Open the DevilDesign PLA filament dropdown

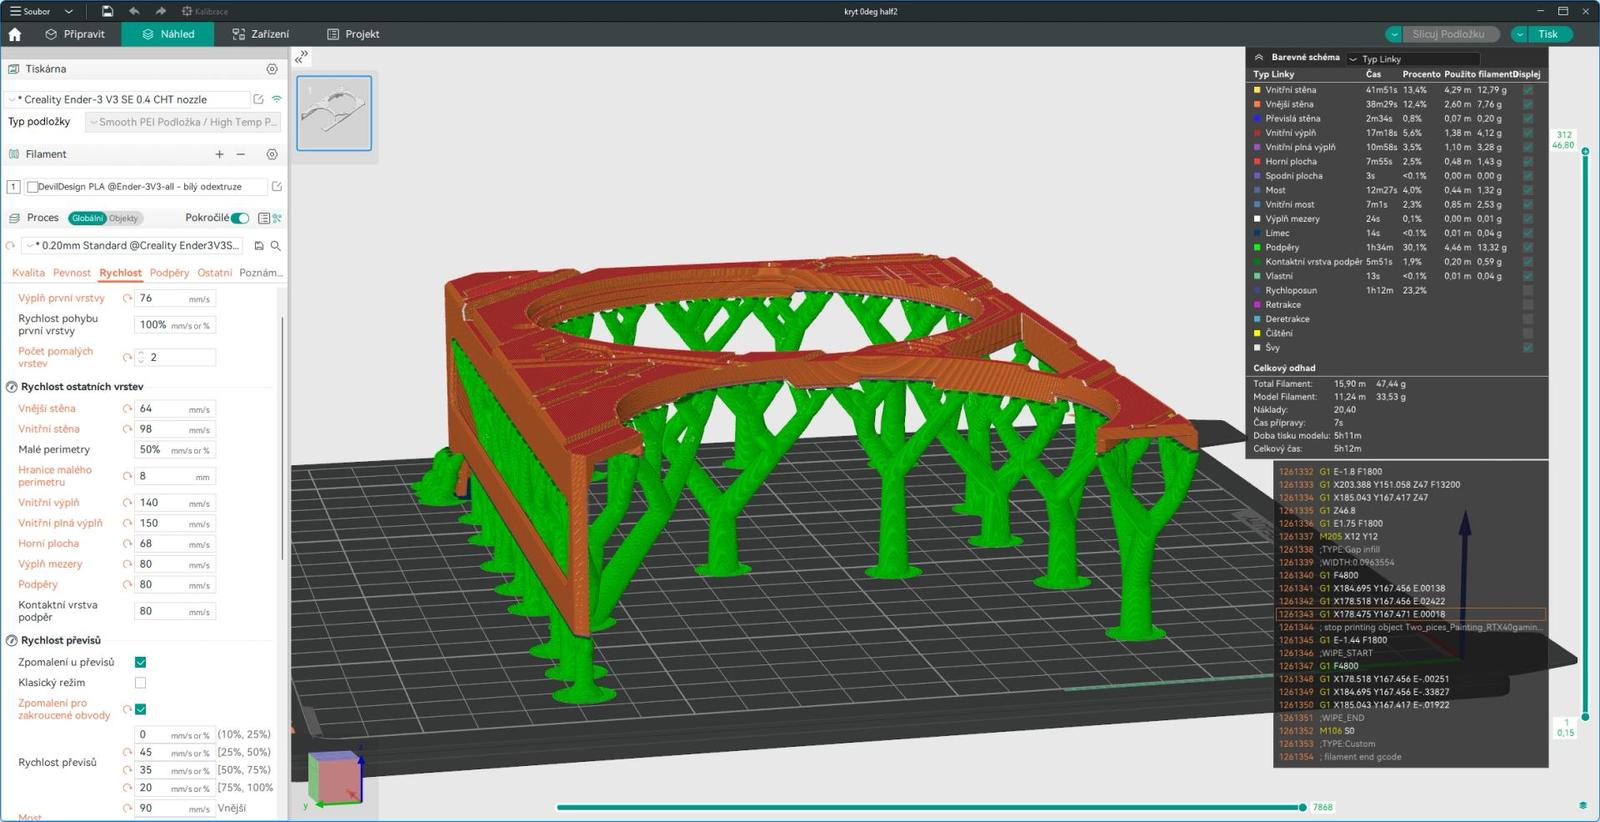(147, 186)
